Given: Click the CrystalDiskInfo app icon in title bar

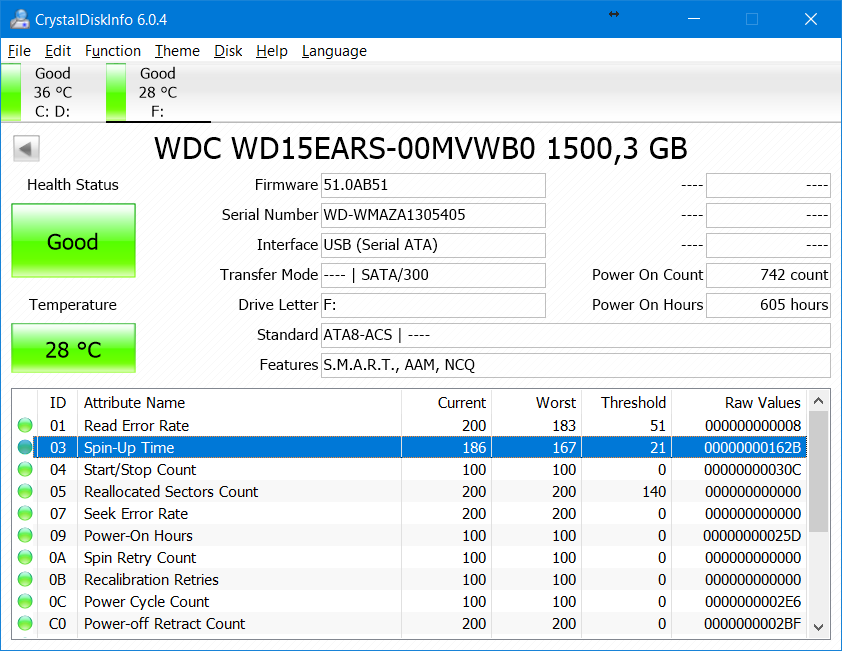Looking at the screenshot, I should [x=20, y=19].
